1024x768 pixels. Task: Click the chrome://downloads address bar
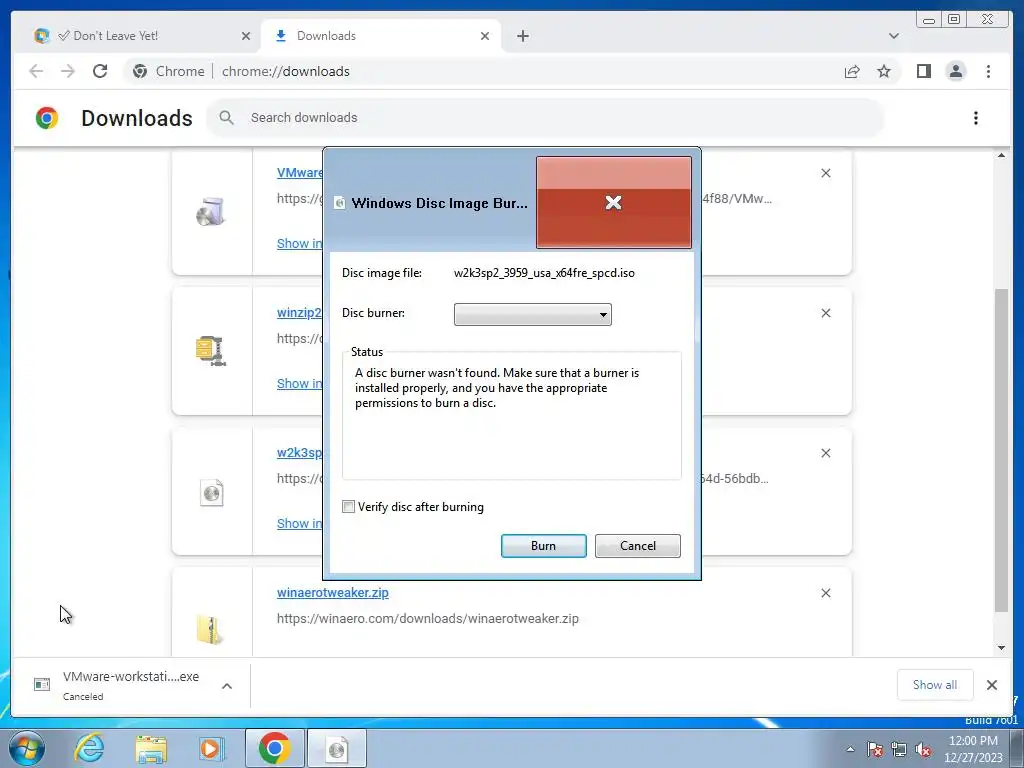pyautogui.click(x=285, y=71)
